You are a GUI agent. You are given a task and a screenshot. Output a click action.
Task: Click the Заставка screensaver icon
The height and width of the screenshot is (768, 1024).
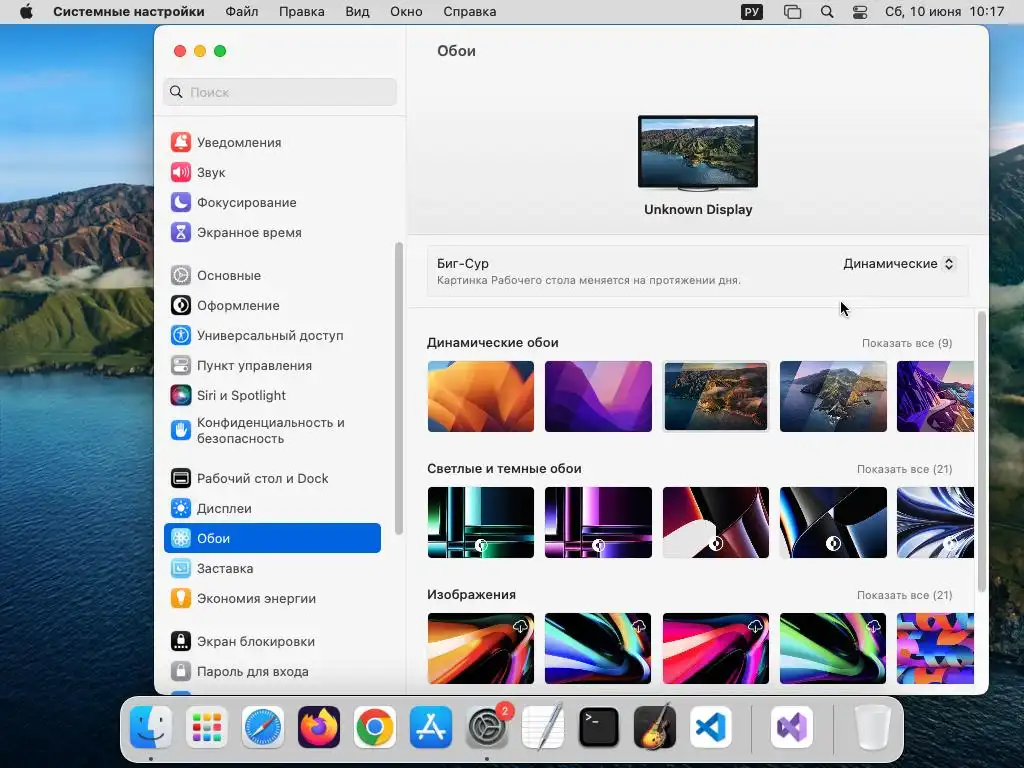(181, 569)
